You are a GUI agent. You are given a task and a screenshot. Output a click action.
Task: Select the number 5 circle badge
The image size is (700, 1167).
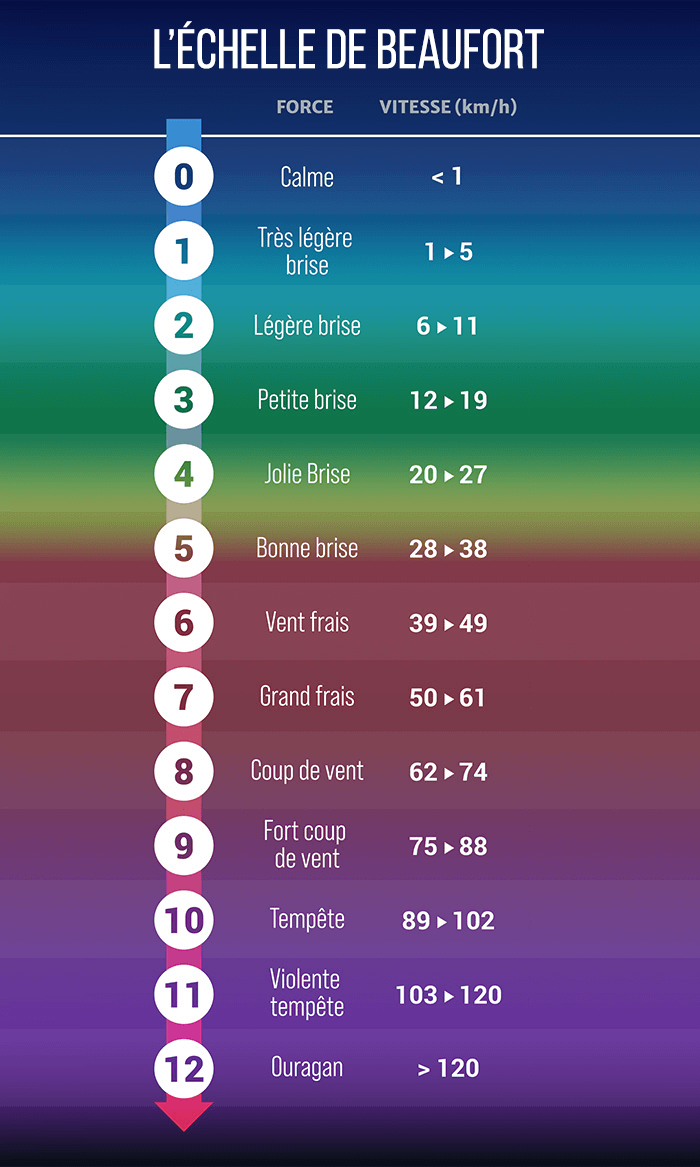point(183,548)
